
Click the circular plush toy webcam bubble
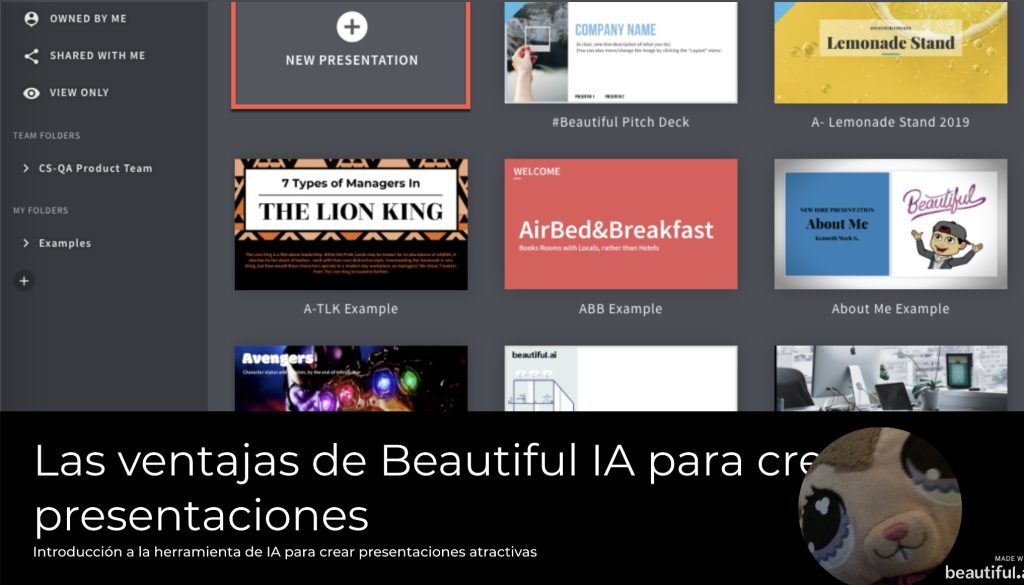tap(880, 508)
